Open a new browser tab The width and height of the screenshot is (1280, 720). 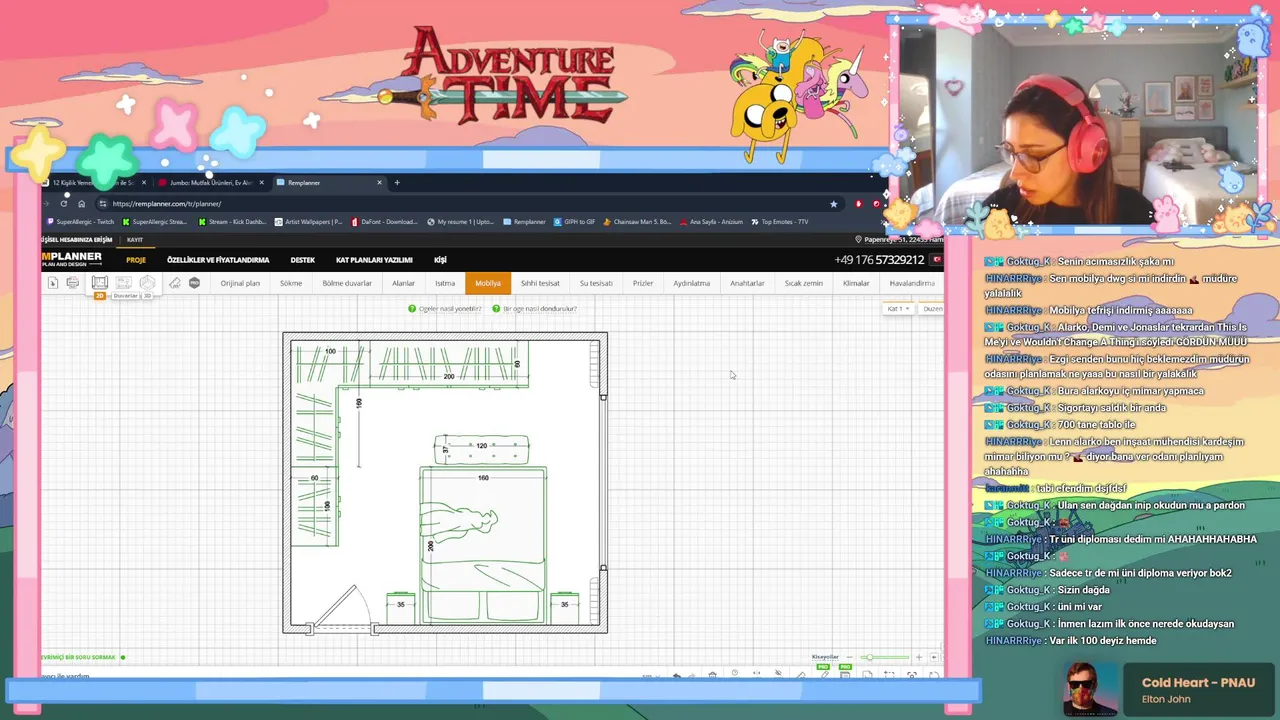click(397, 183)
